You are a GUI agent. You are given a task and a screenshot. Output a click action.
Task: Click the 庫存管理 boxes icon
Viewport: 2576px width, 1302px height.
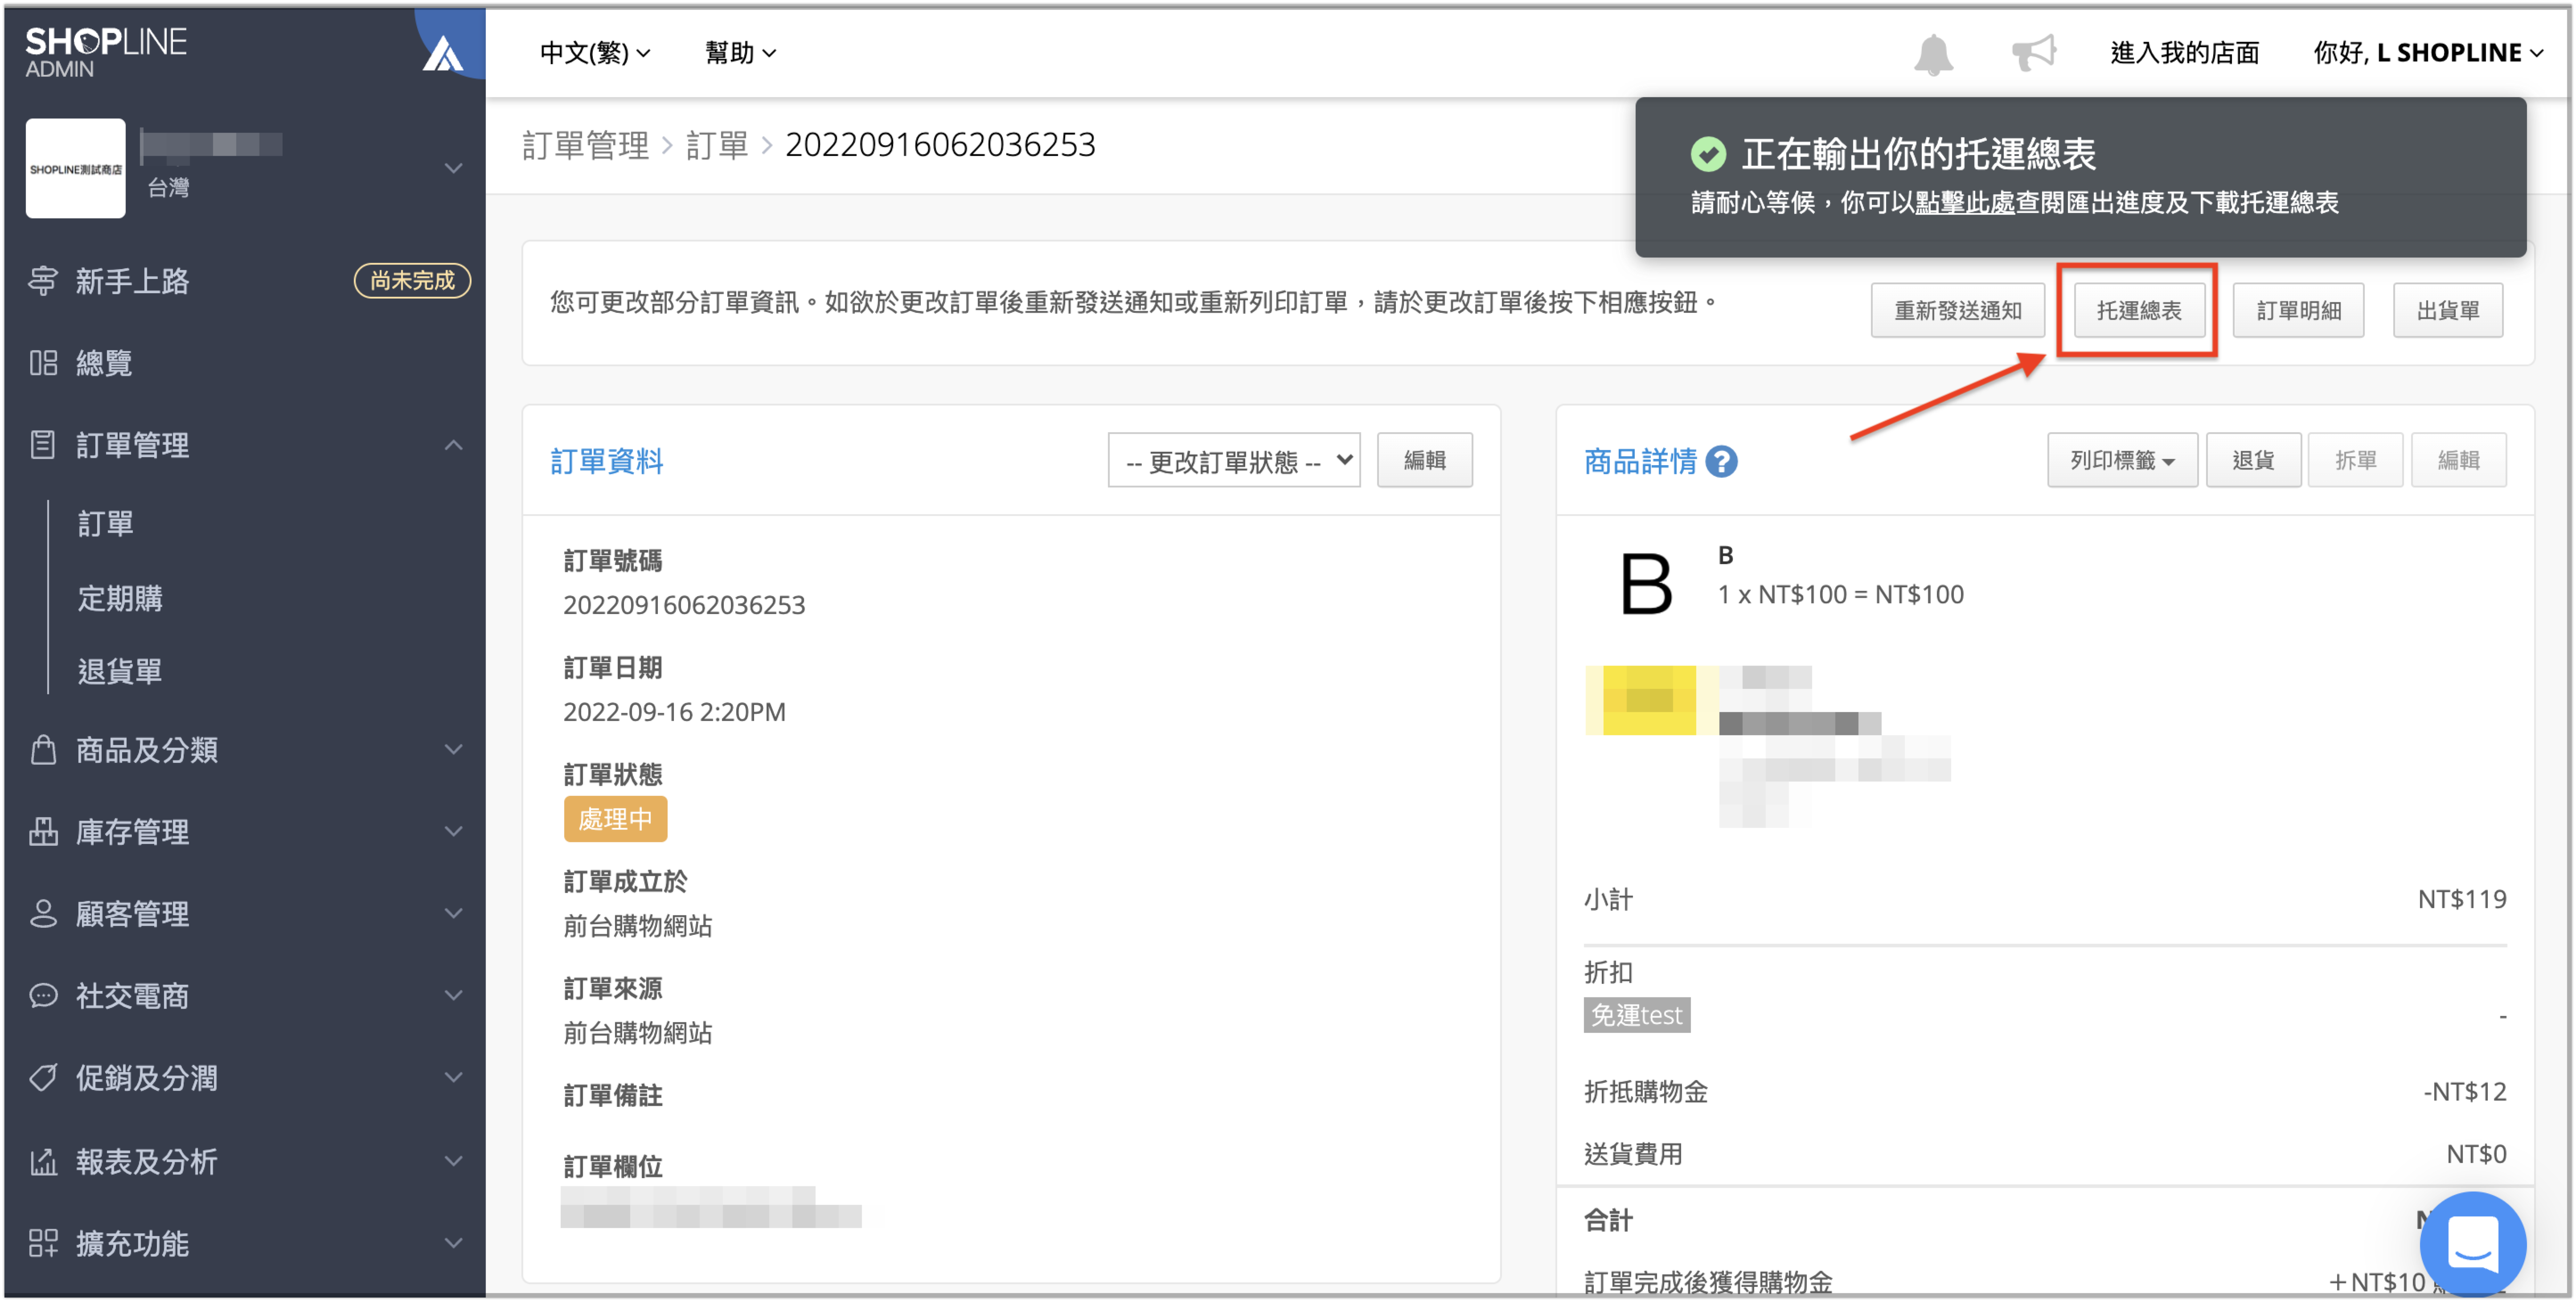[43, 831]
